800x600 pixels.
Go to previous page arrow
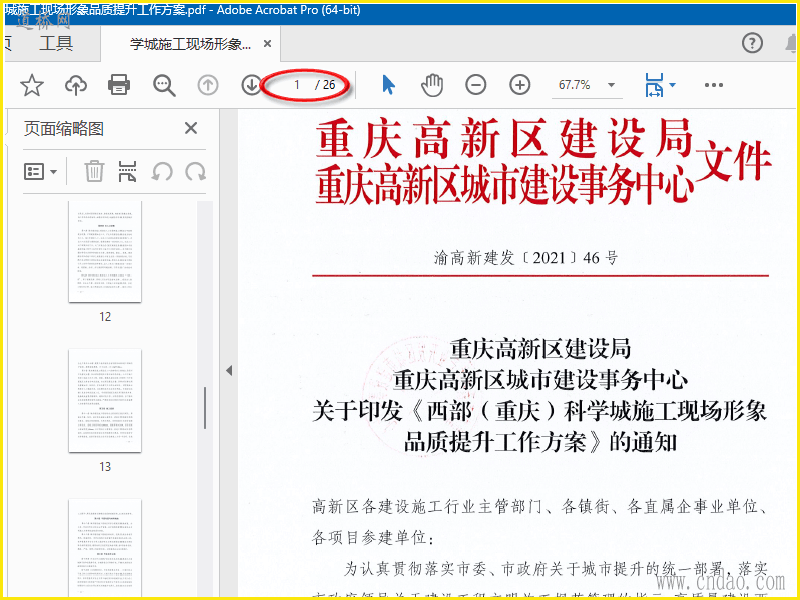[208, 85]
